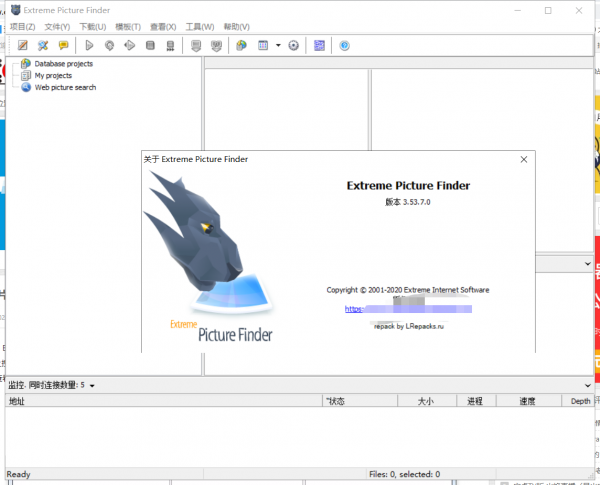Image resolution: width=600 pixels, height=485 pixels.
Task: Open the 文件(Y) menu
Action: [57, 26]
